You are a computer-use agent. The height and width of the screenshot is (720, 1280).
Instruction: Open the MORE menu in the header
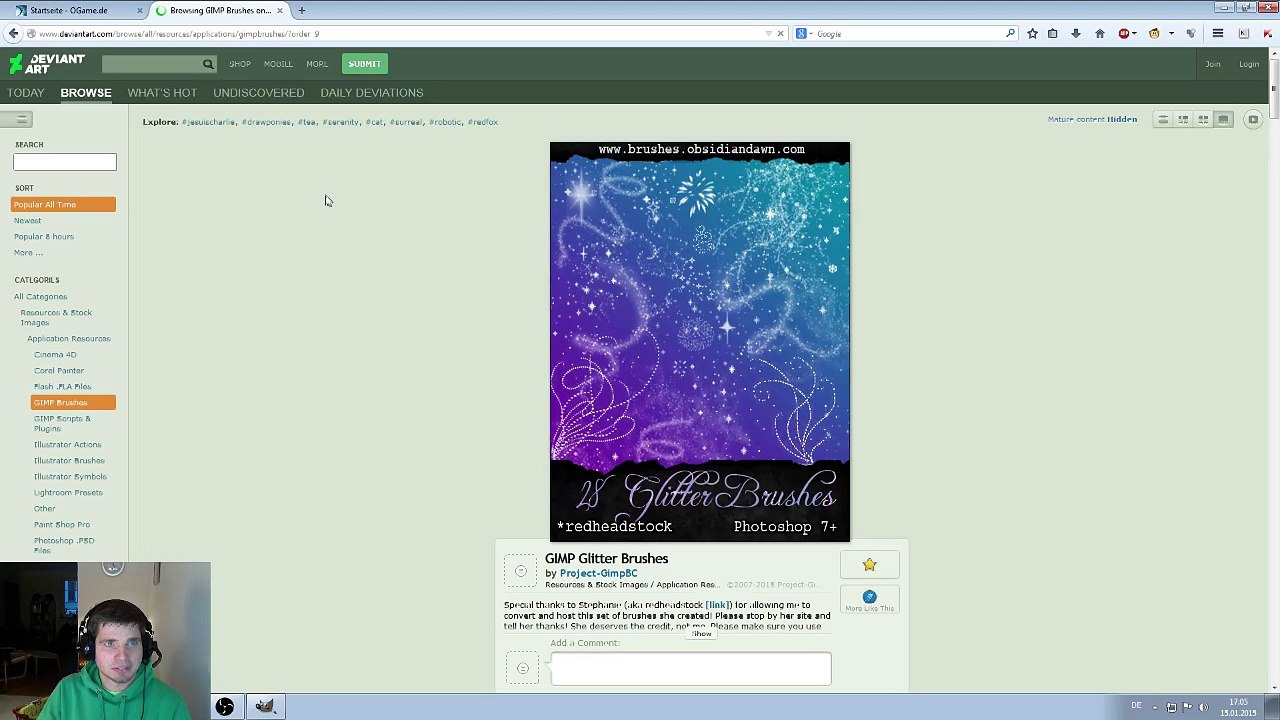(317, 64)
